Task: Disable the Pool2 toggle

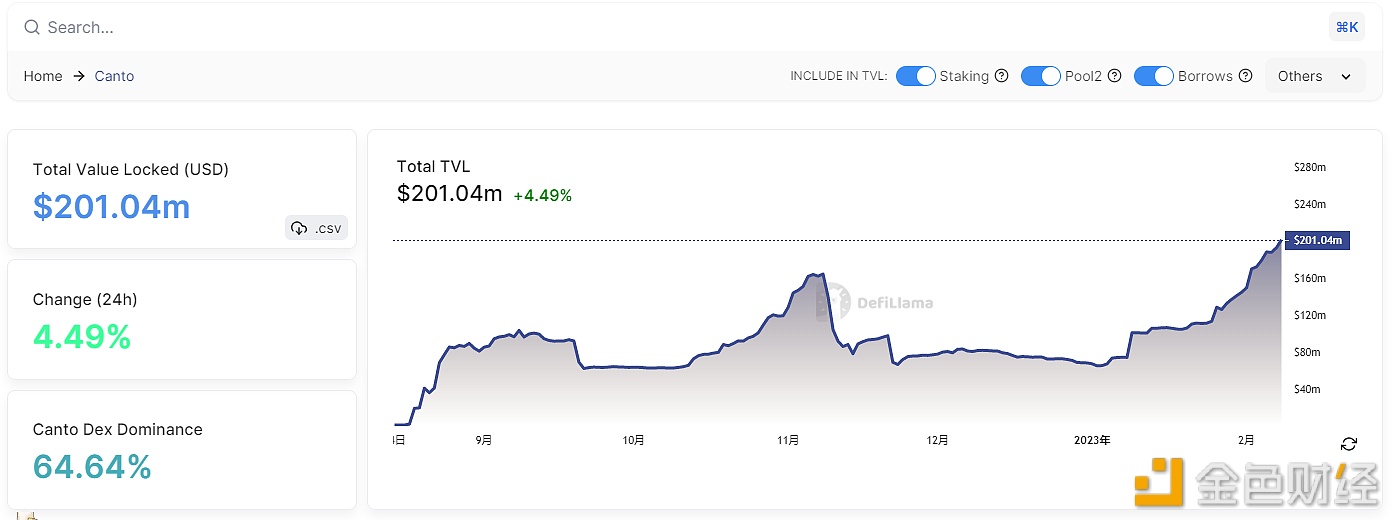Action: click(1040, 76)
